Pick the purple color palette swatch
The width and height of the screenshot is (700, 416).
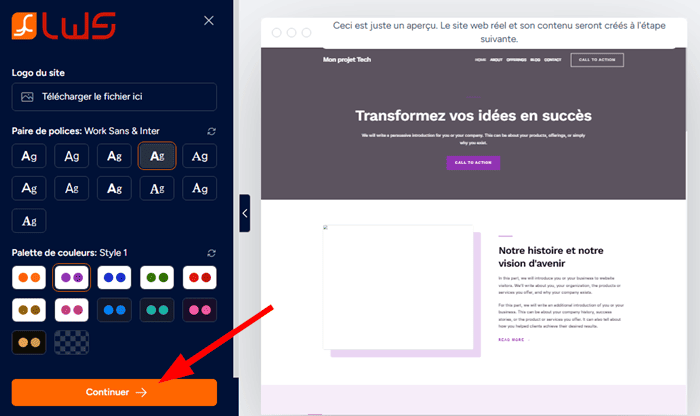[x=72, y=278]
